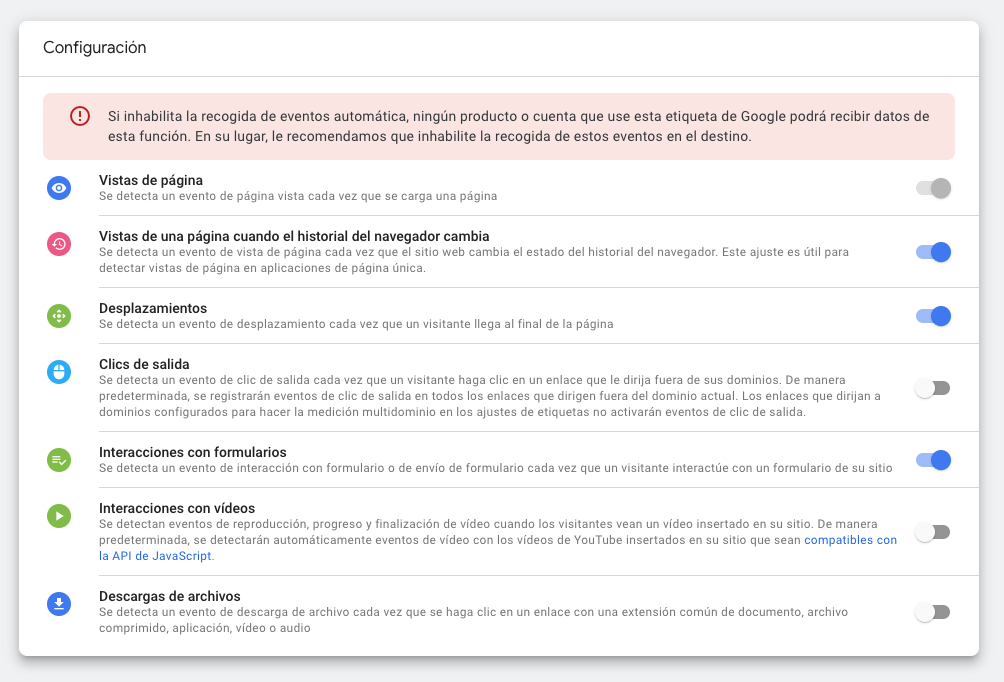Click the pink history clock icon

click(x=59, y=244)
